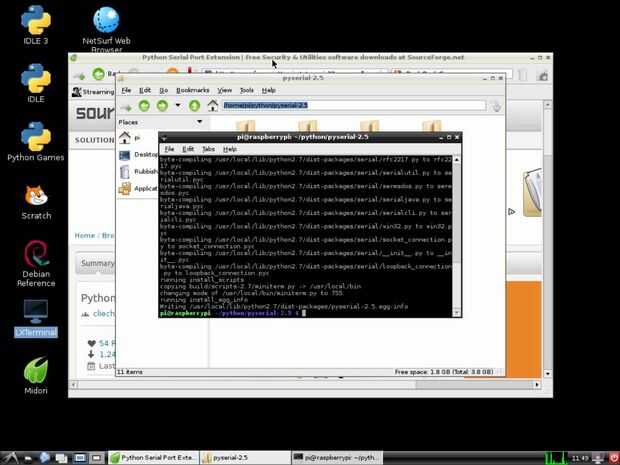Switch to first desktop in taskbar pager

(80, 458)
